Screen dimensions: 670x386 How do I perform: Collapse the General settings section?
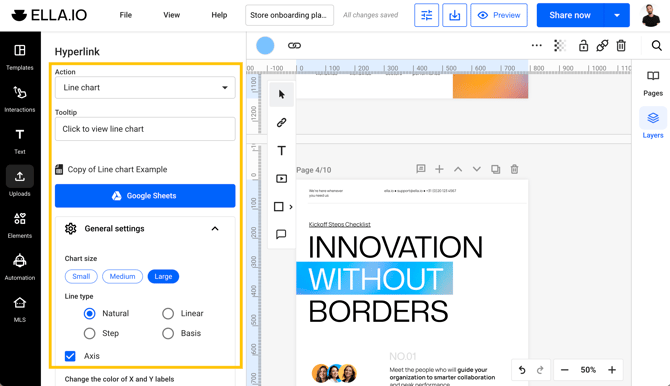[x=215, y=229]
